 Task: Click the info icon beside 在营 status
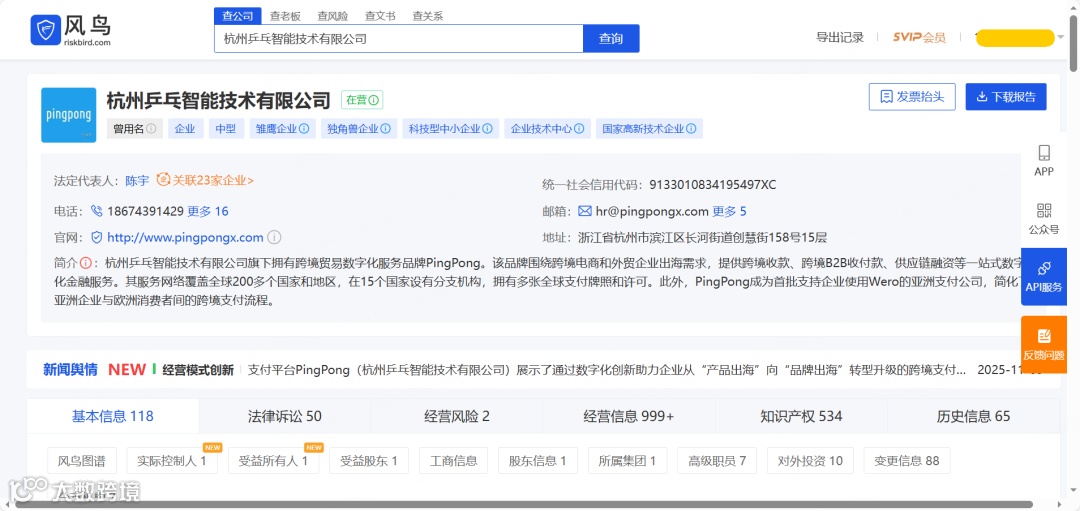point(374,100)
